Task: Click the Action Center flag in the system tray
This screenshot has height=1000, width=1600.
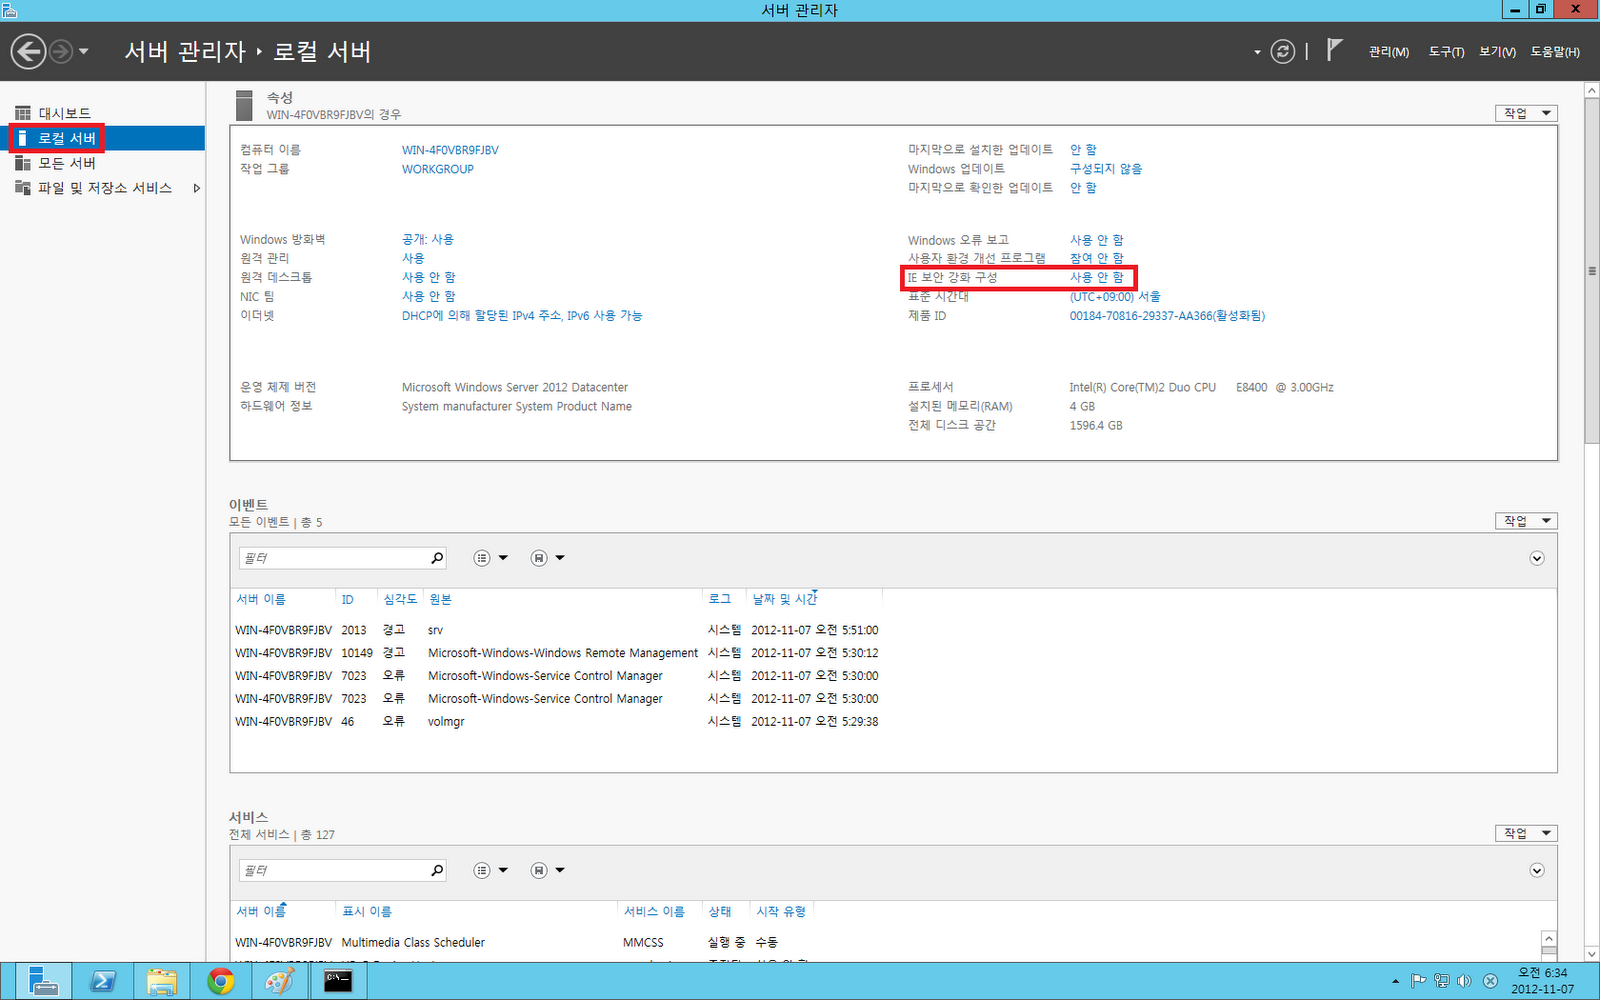Action: click(1418, 981)
